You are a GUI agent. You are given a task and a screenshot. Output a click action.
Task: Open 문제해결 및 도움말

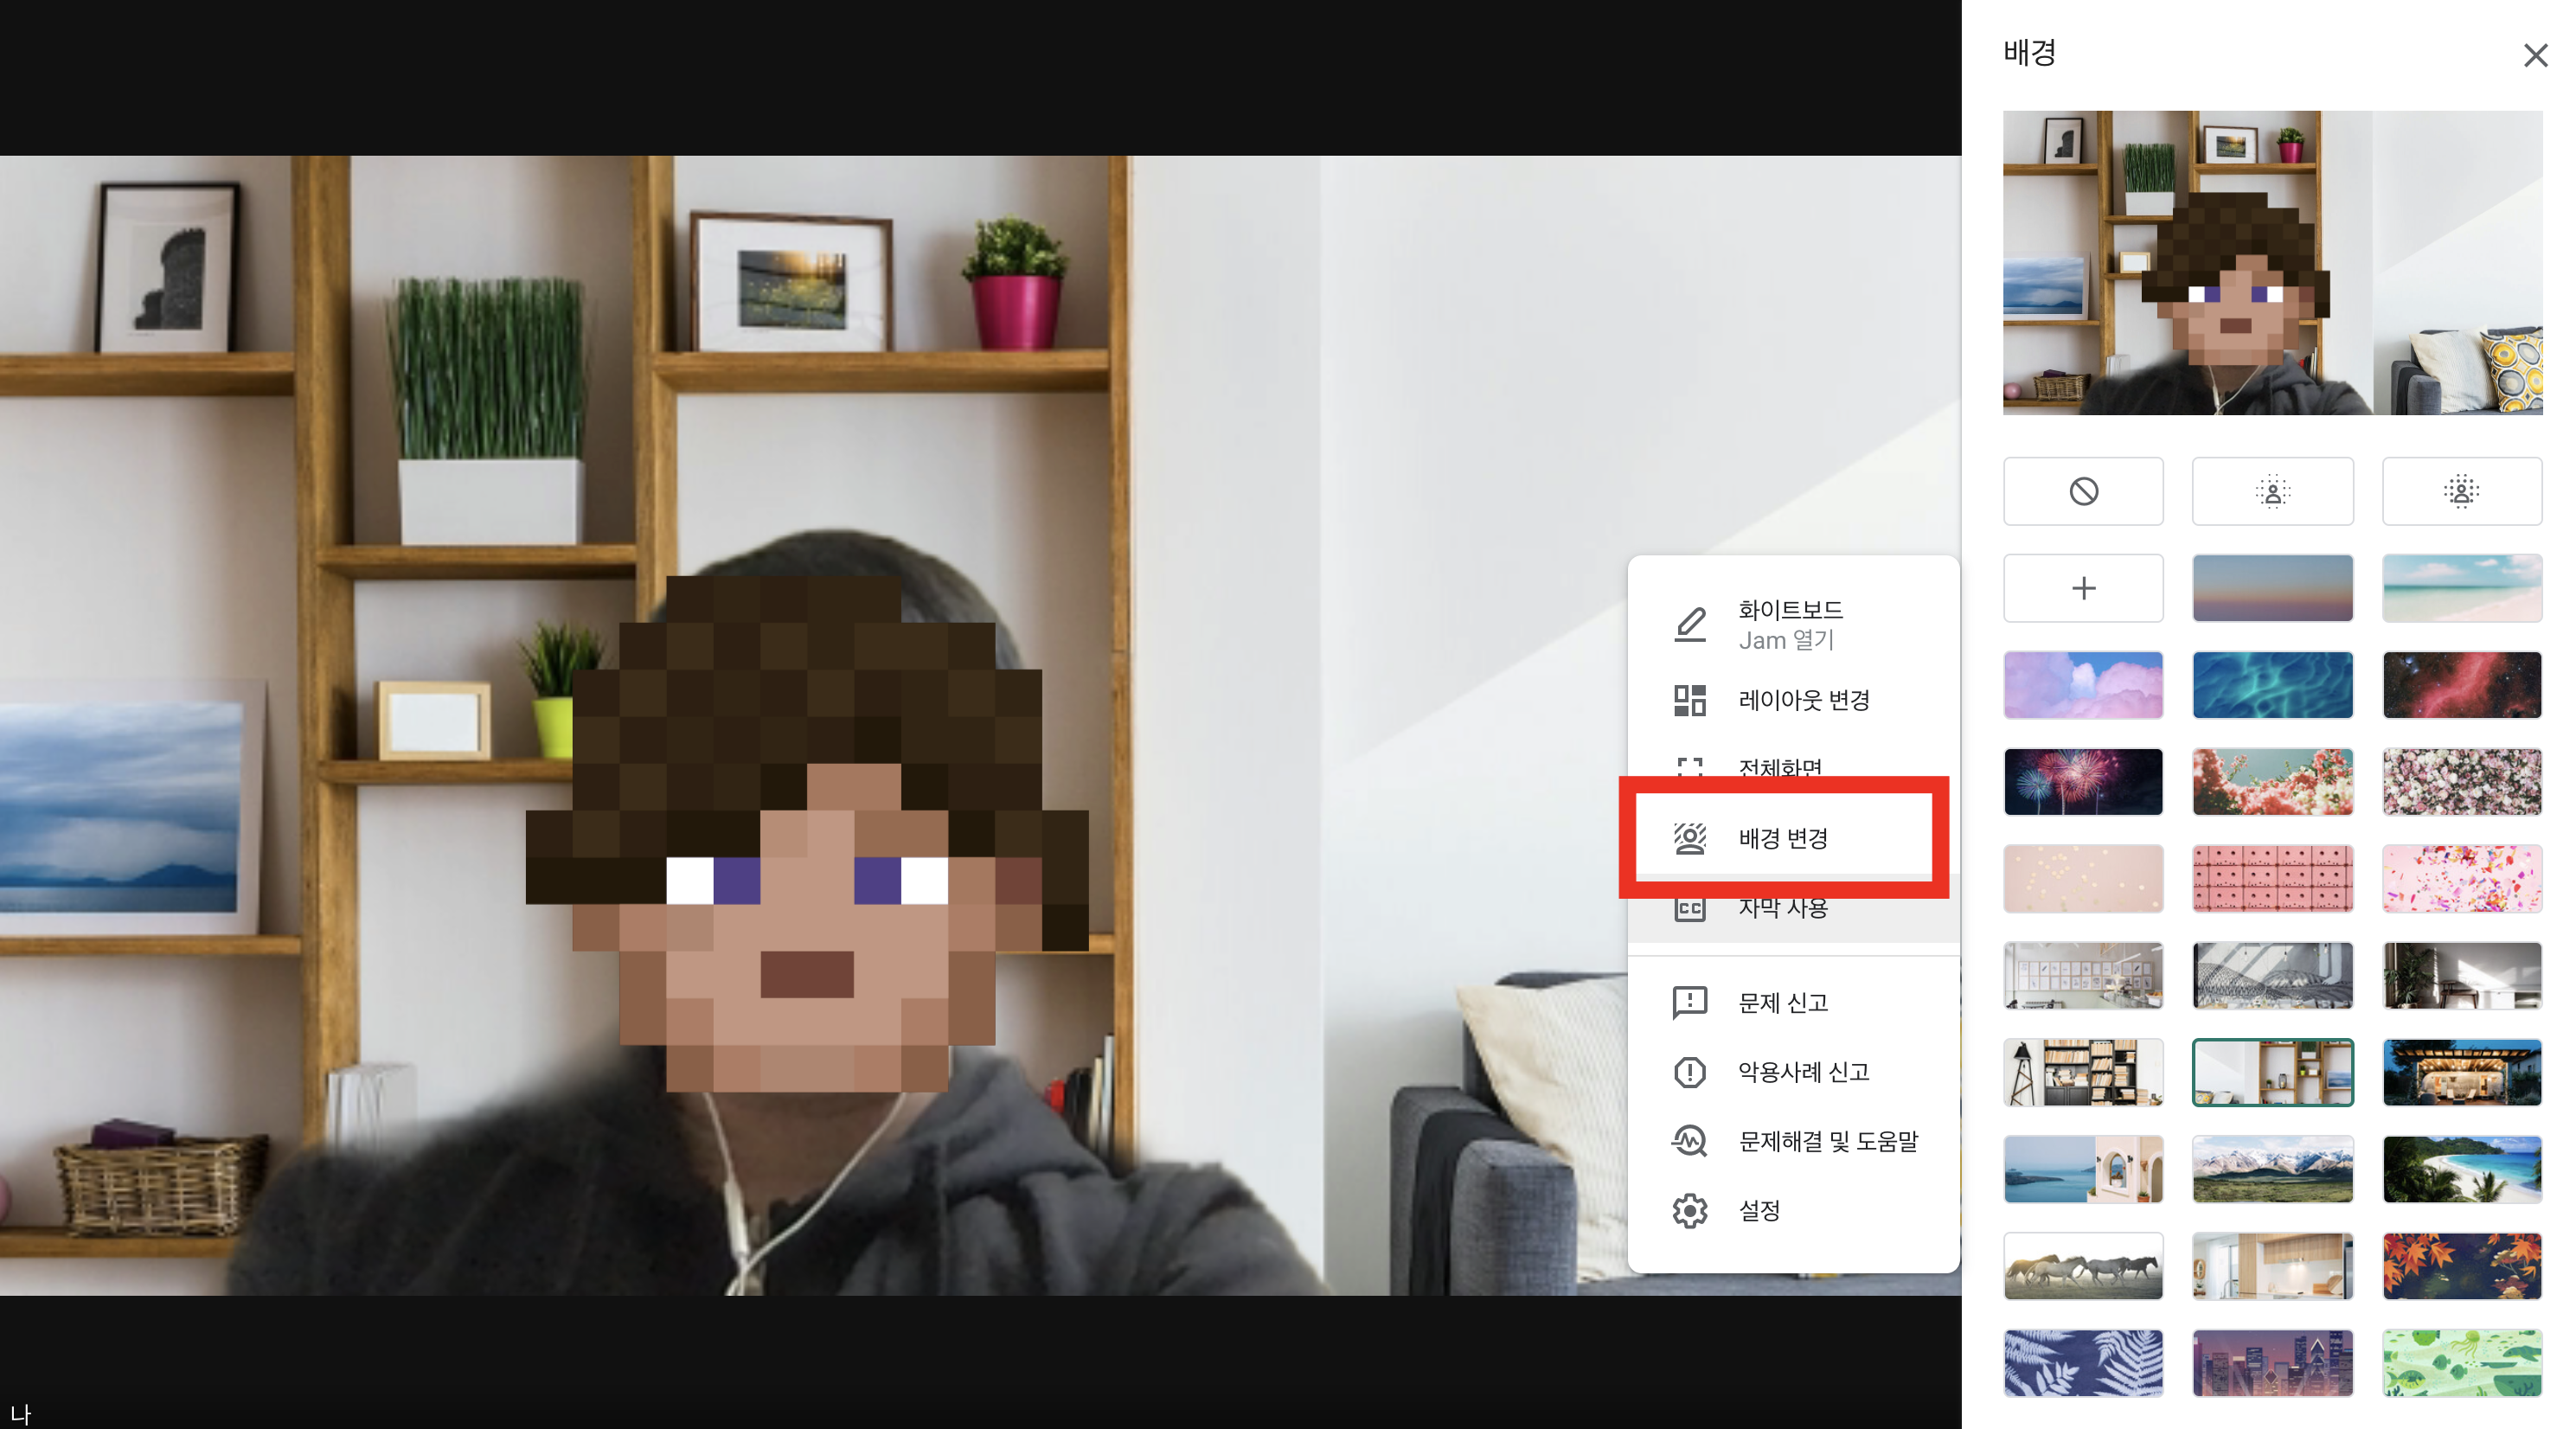tap(1827, 1141)
